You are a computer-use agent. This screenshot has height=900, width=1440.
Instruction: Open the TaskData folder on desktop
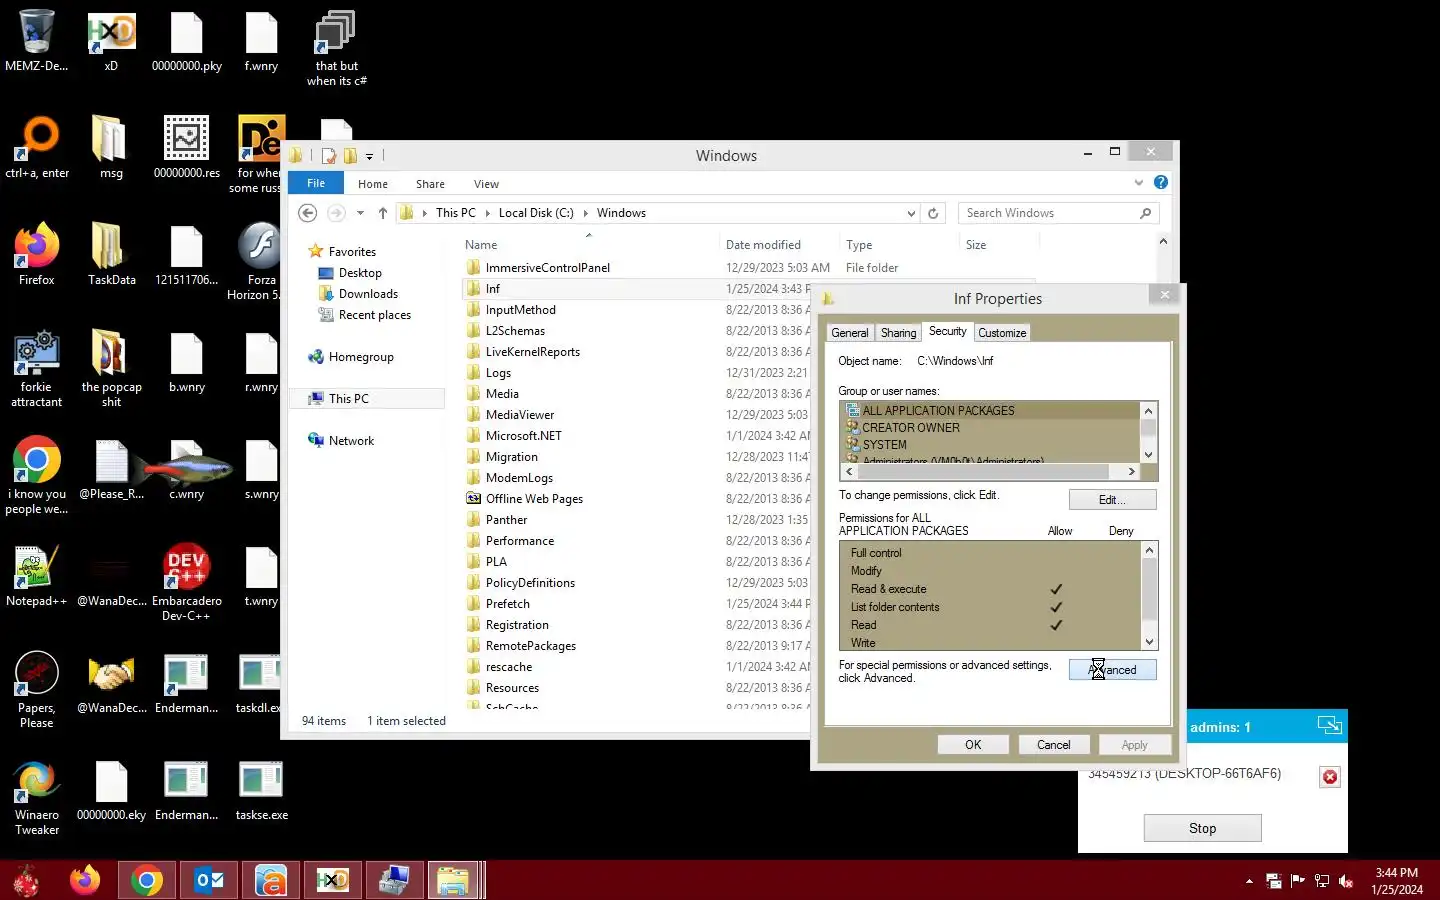point(111,255)
